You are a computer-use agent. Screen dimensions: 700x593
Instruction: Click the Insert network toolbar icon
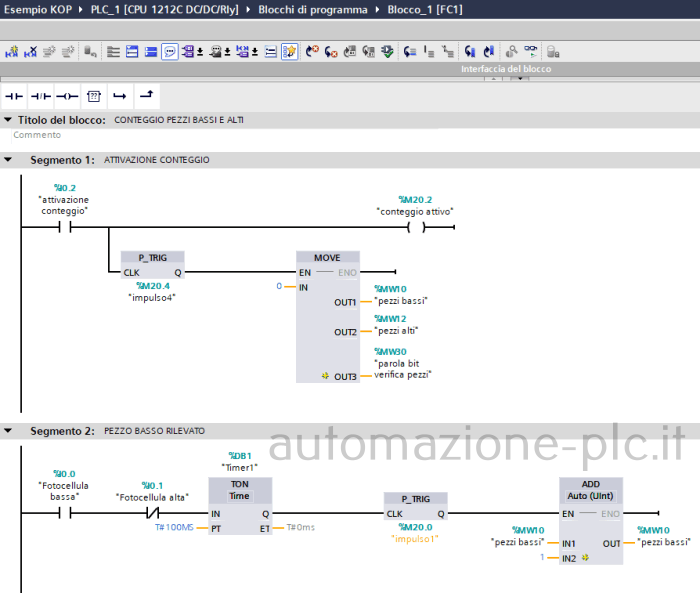pos(10,51)
